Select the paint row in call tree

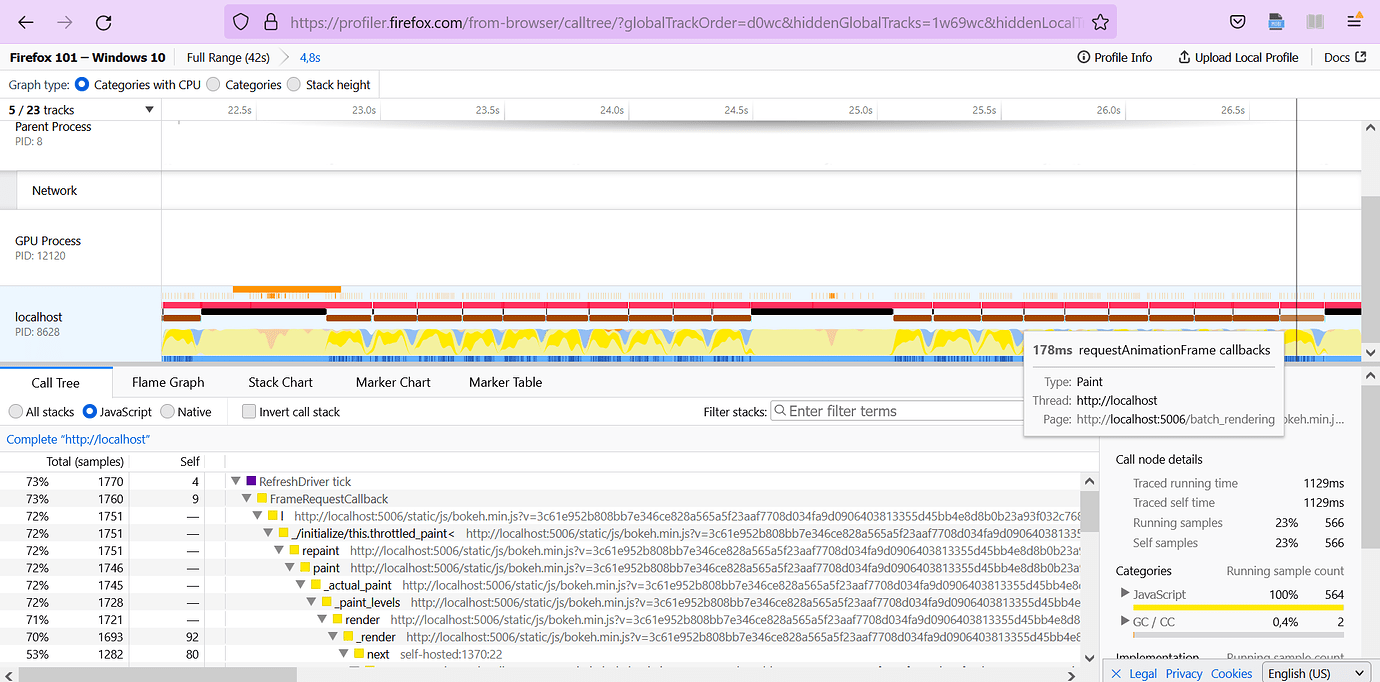click(x=540, y=568)
